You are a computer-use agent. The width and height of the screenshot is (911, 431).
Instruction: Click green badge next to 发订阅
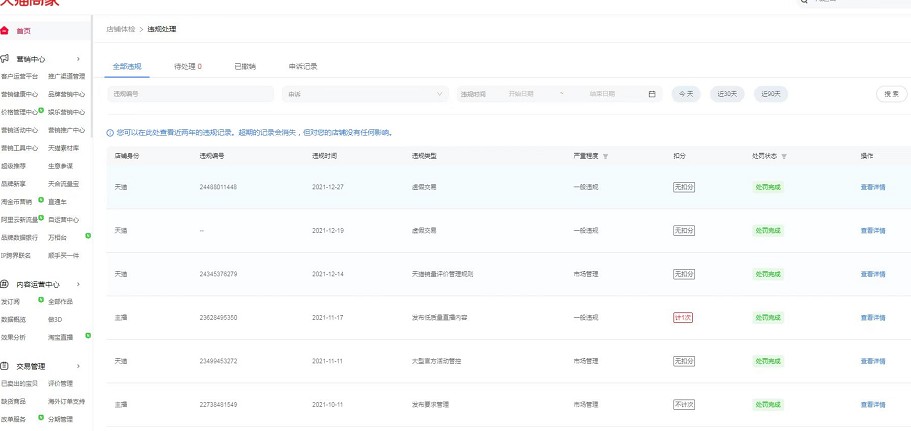(41, 300)
